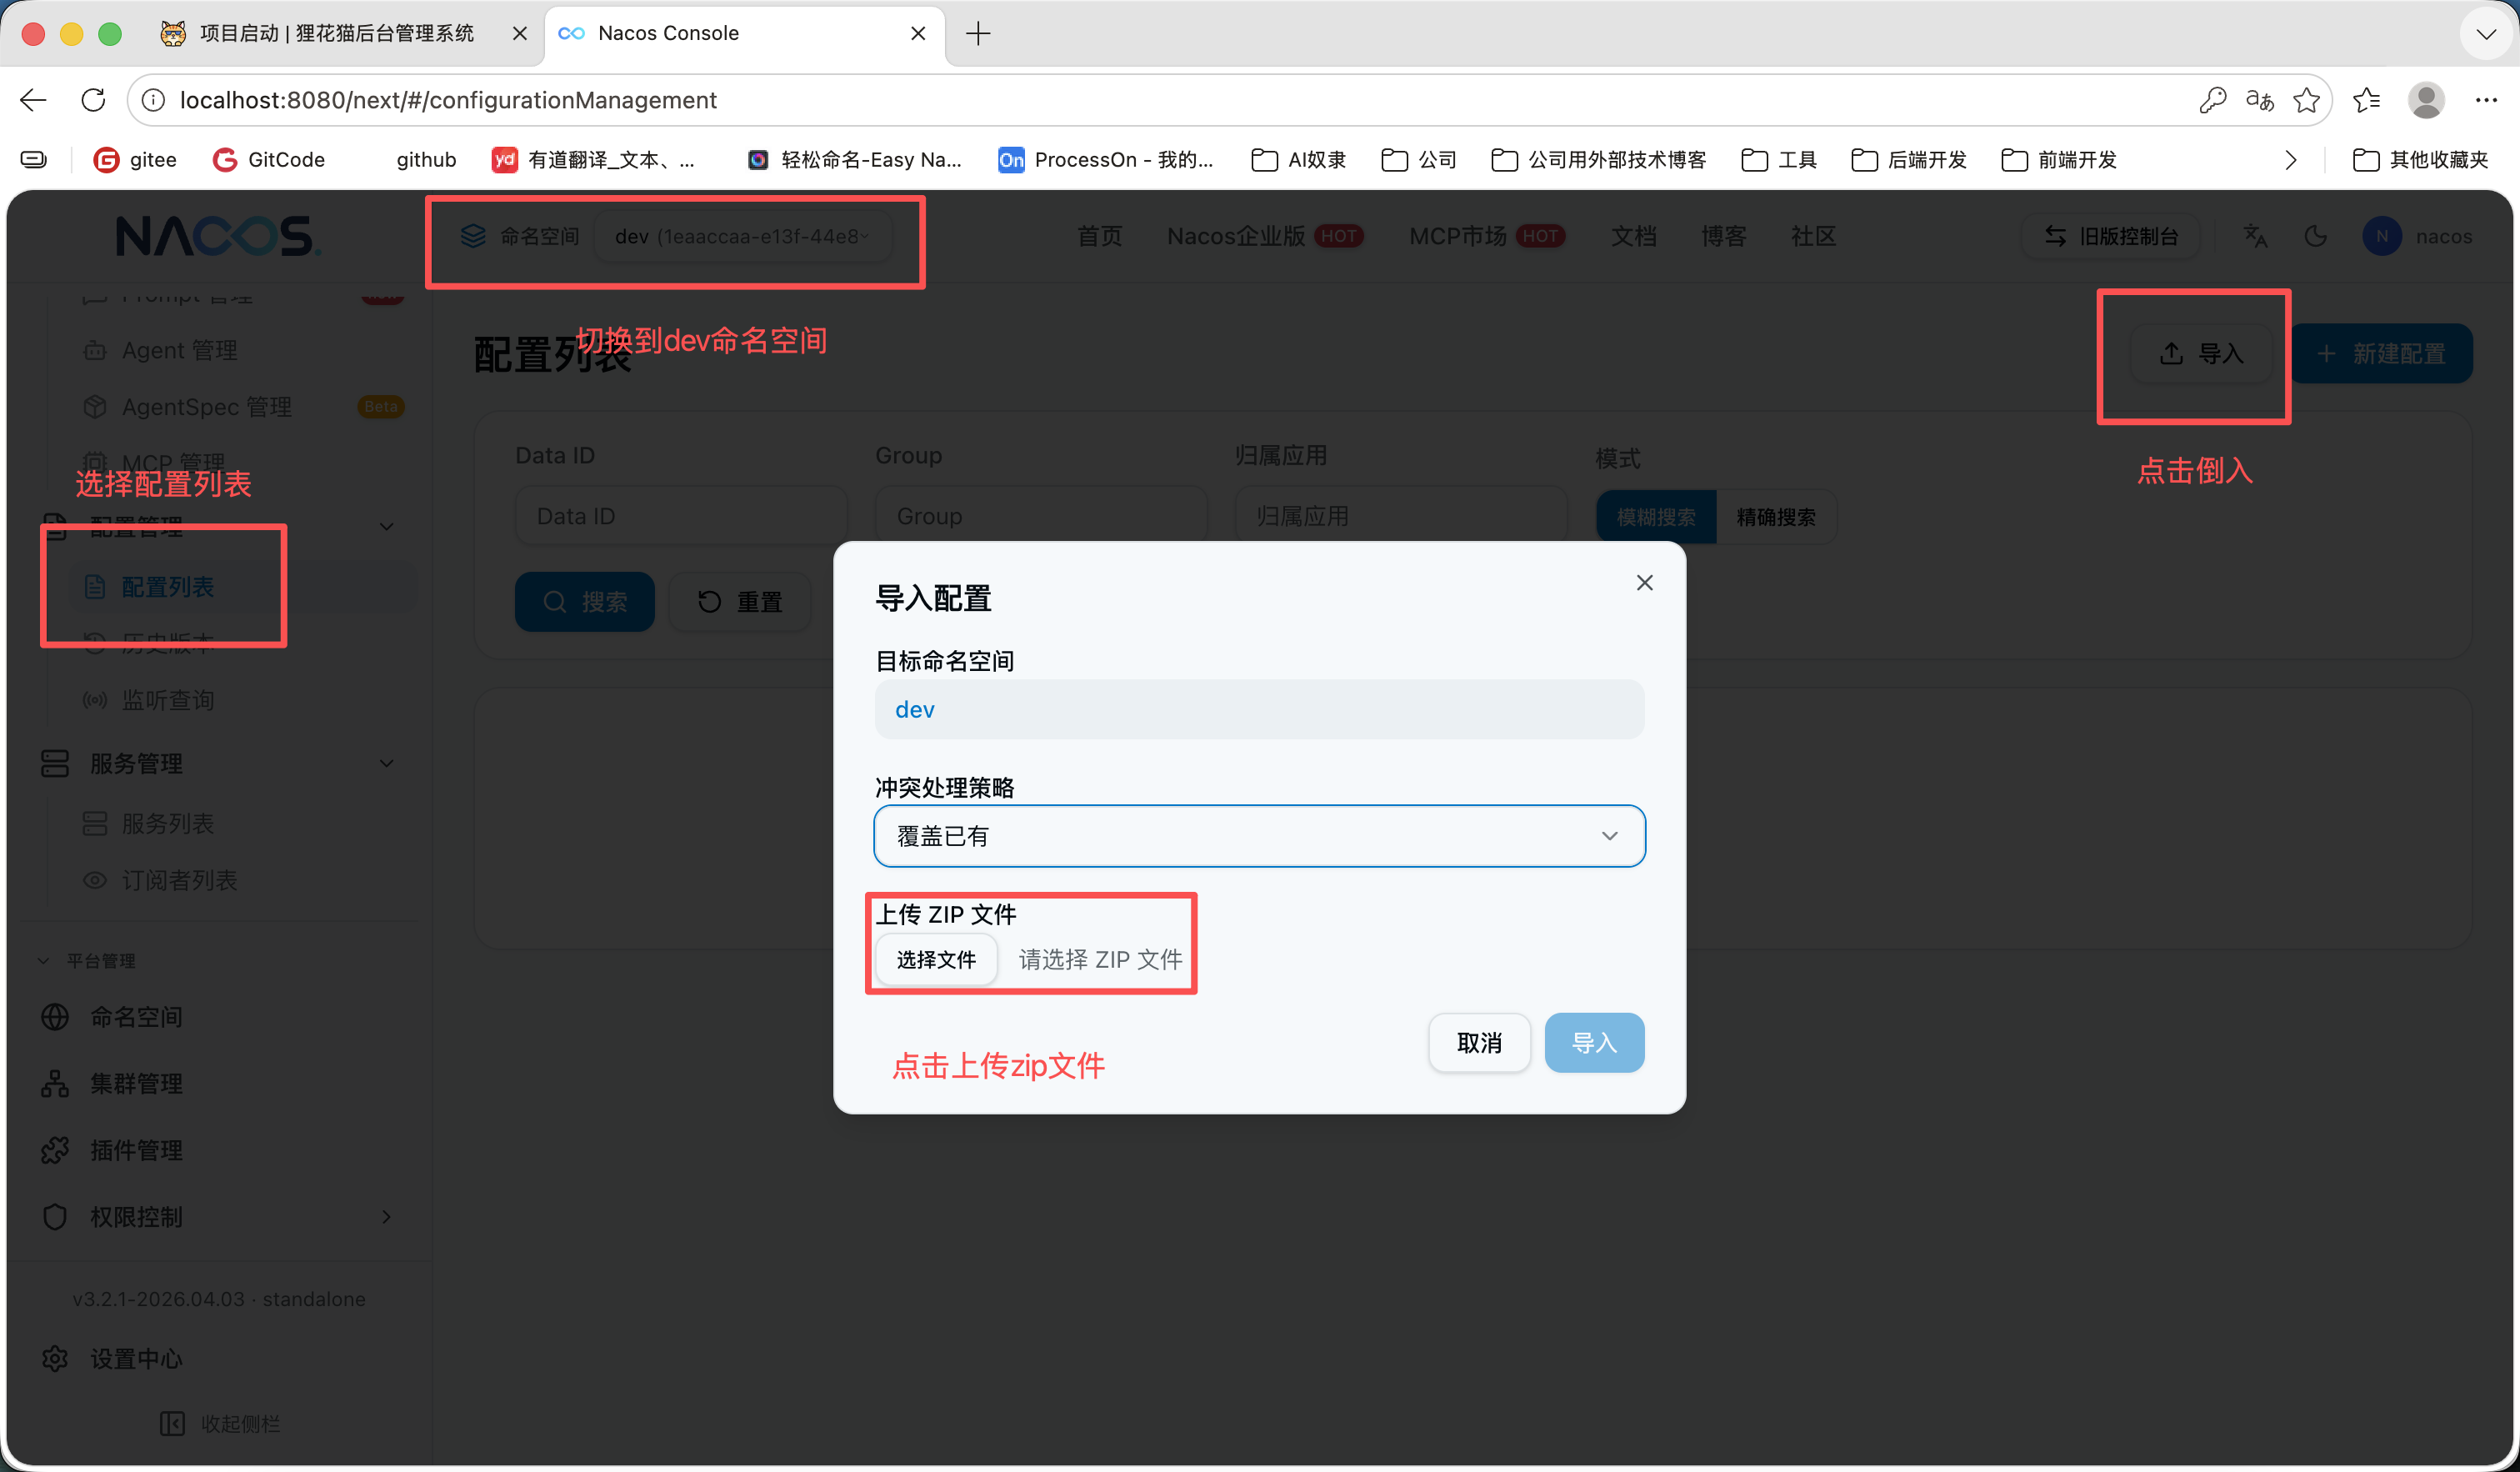The width and height of the screenshot is (2520, 1472).
Task: Click the Group search field
Action: tap(1041, 516)
